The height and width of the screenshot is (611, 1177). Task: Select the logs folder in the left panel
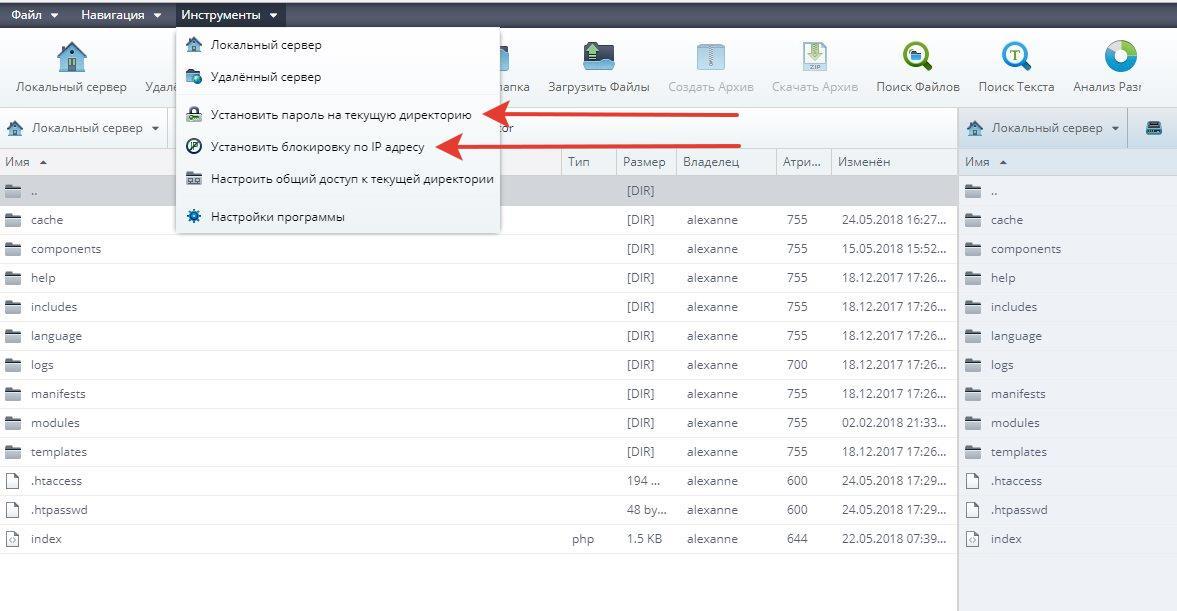pyautogui.click(x=478, y=365)
